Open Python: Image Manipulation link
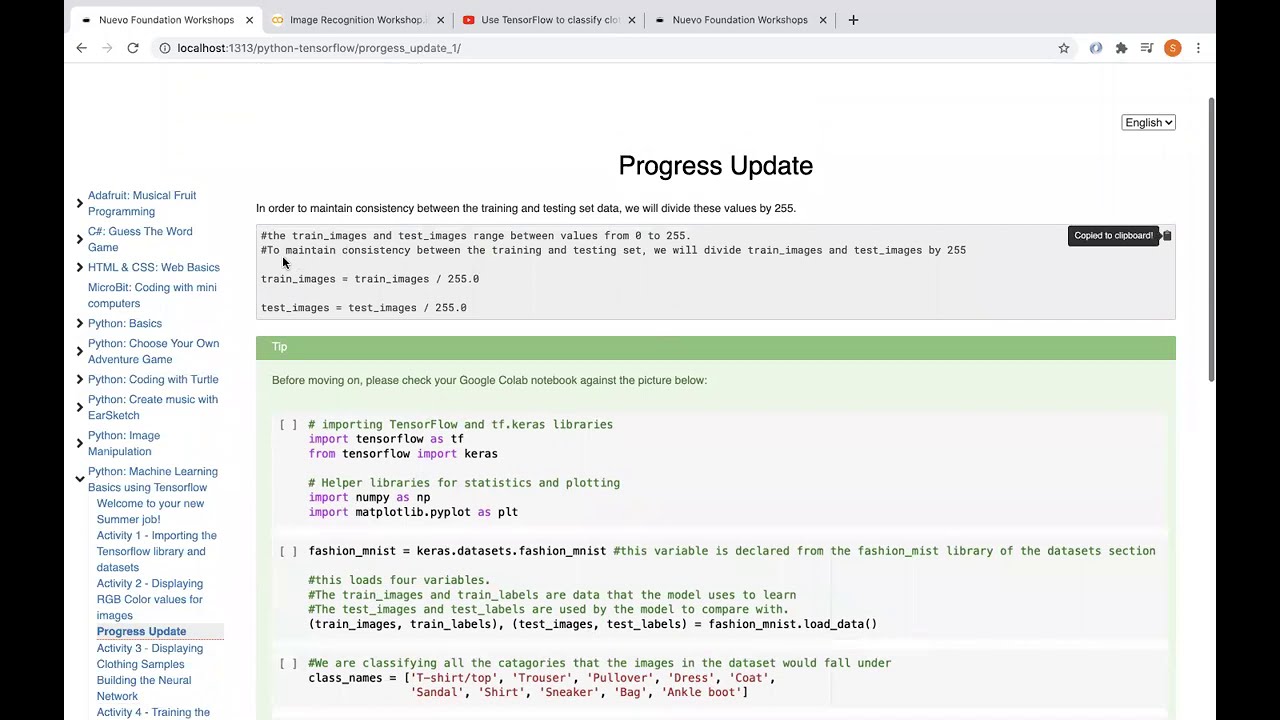The image size is (1280, 720). pyautogui.click(x=124, y=443)
